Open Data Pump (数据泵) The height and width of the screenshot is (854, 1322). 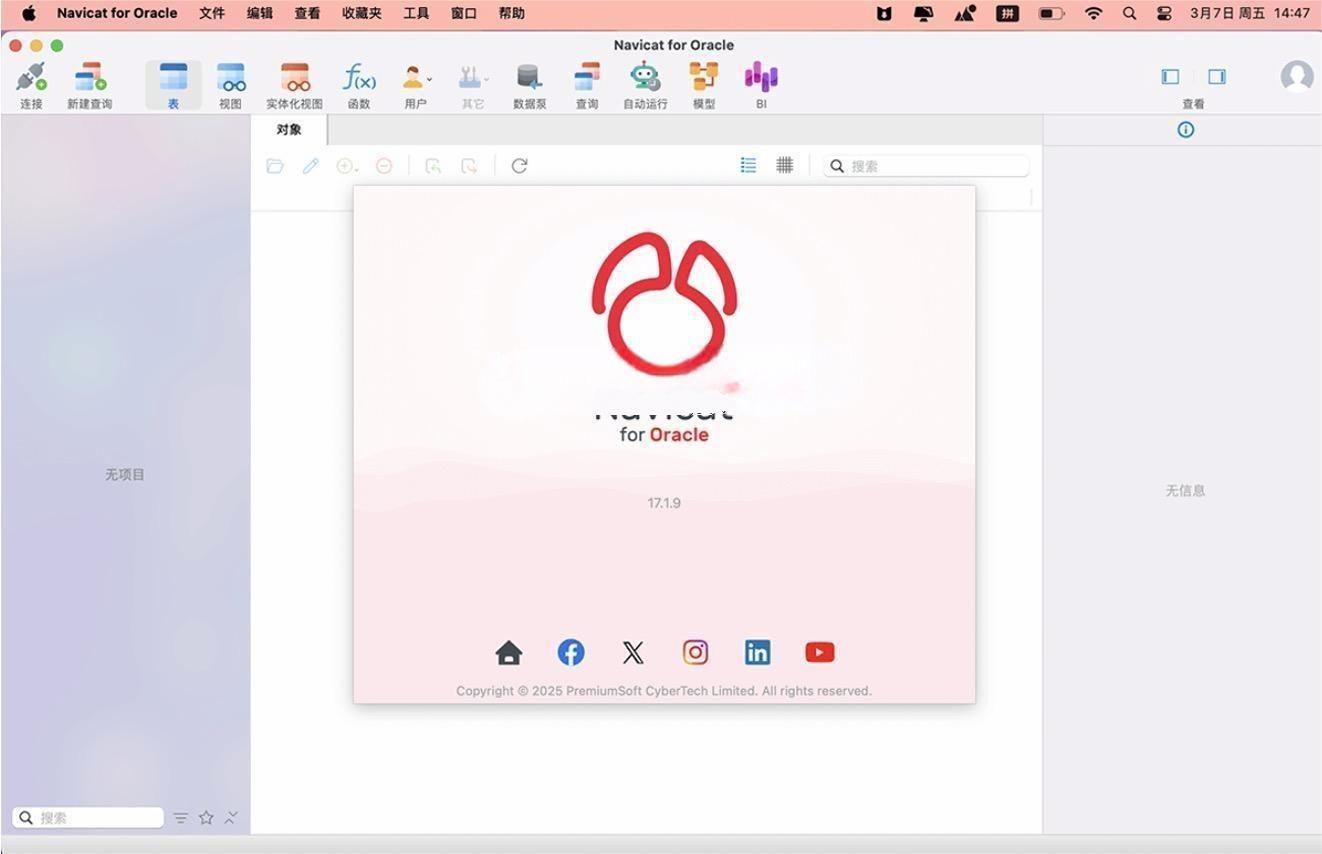[529, 85]
